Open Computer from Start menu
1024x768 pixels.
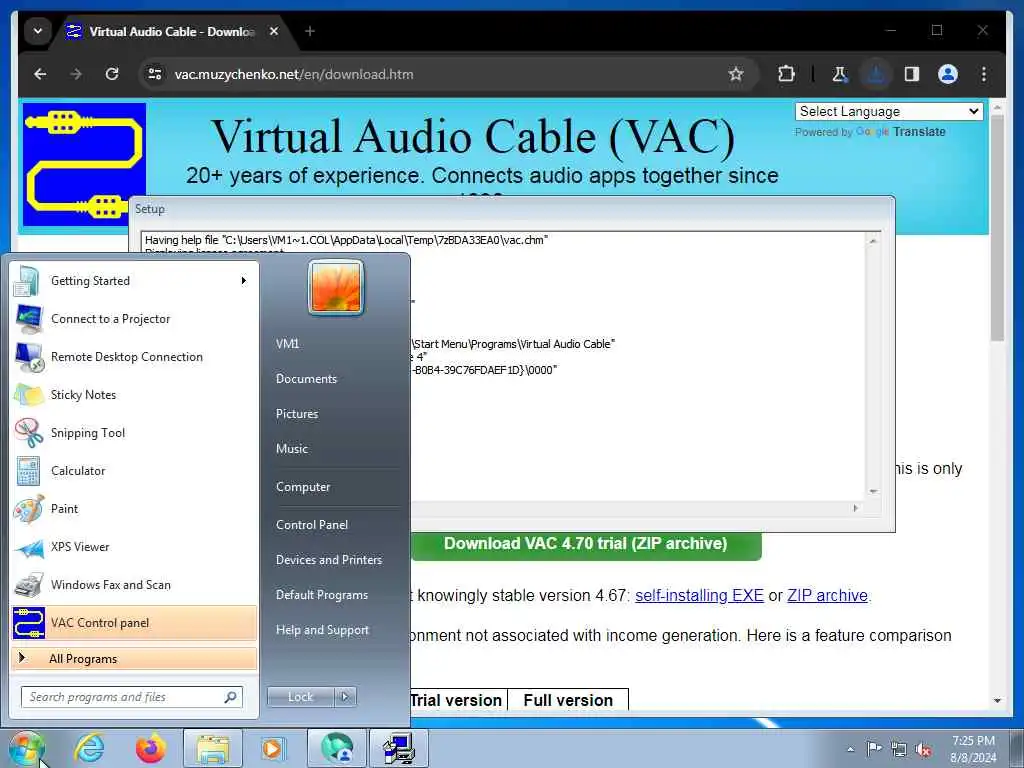tap(303, 487)
